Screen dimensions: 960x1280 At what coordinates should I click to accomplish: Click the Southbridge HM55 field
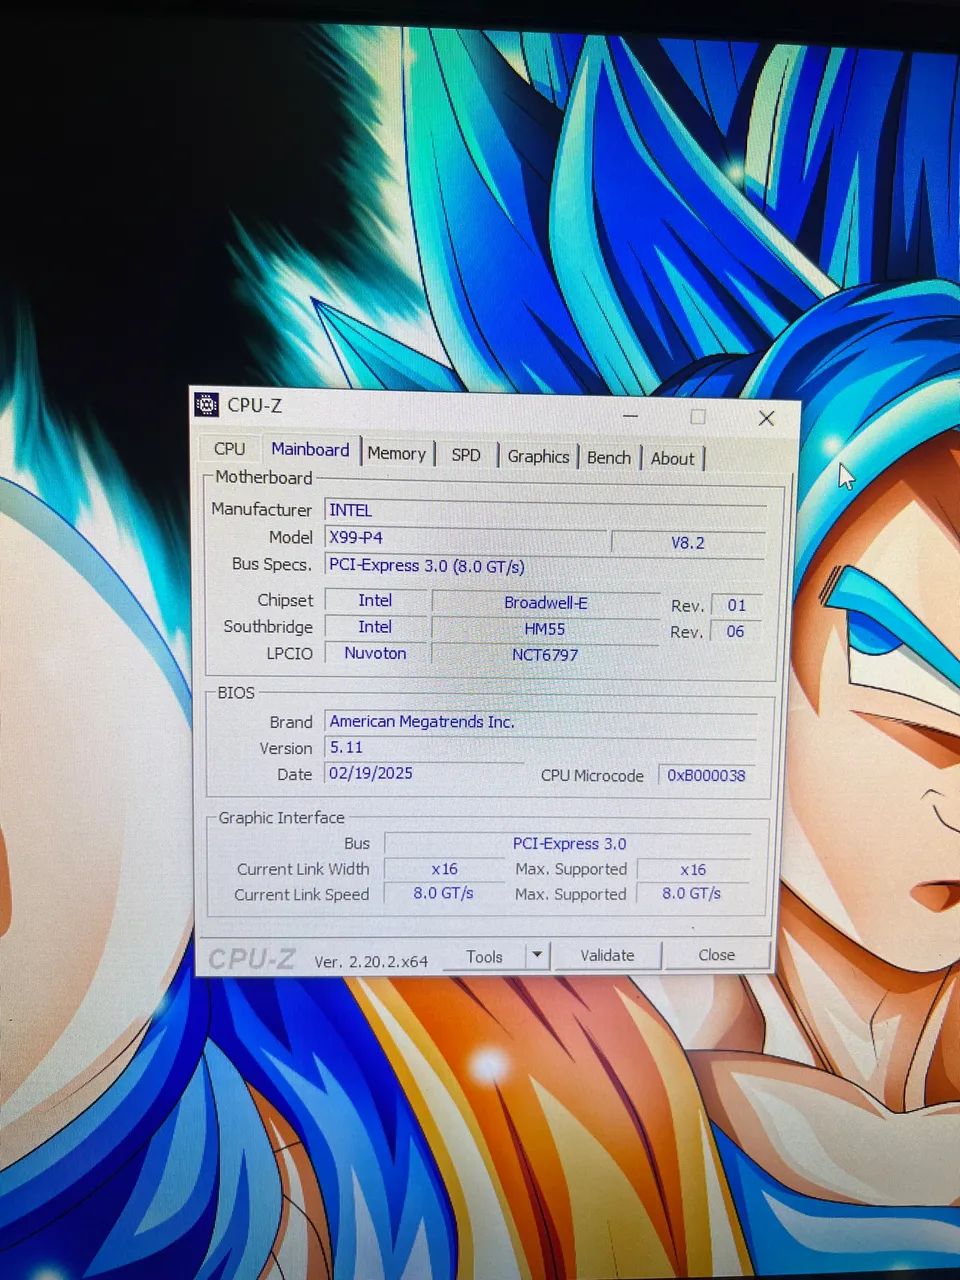(545, 629)
